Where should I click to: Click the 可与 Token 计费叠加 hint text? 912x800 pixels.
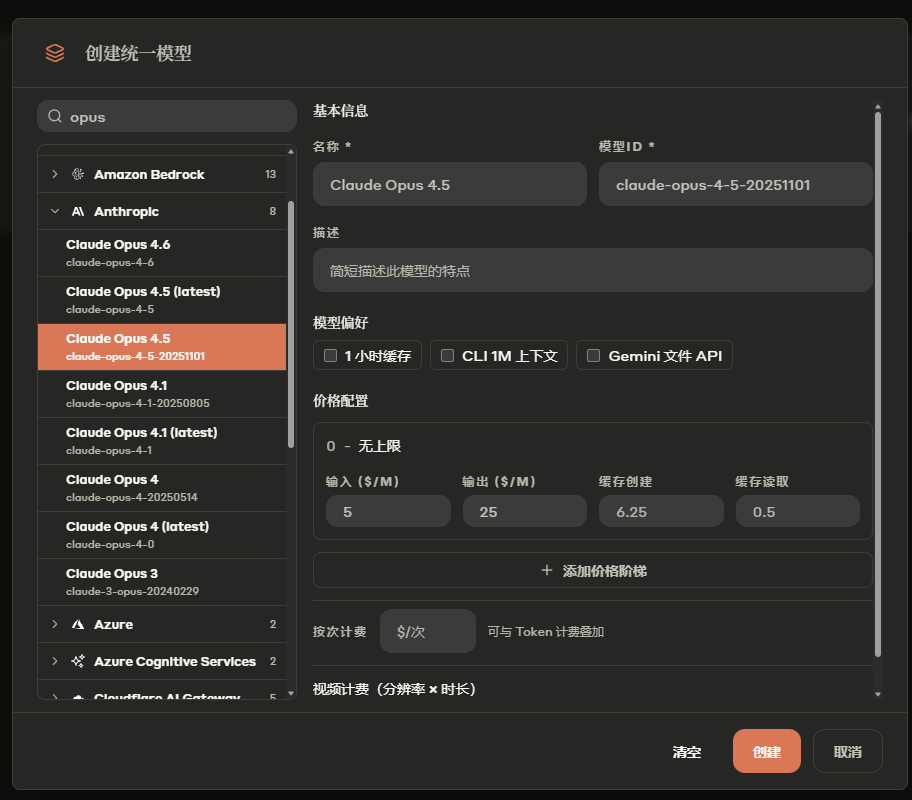click(546, 631)
